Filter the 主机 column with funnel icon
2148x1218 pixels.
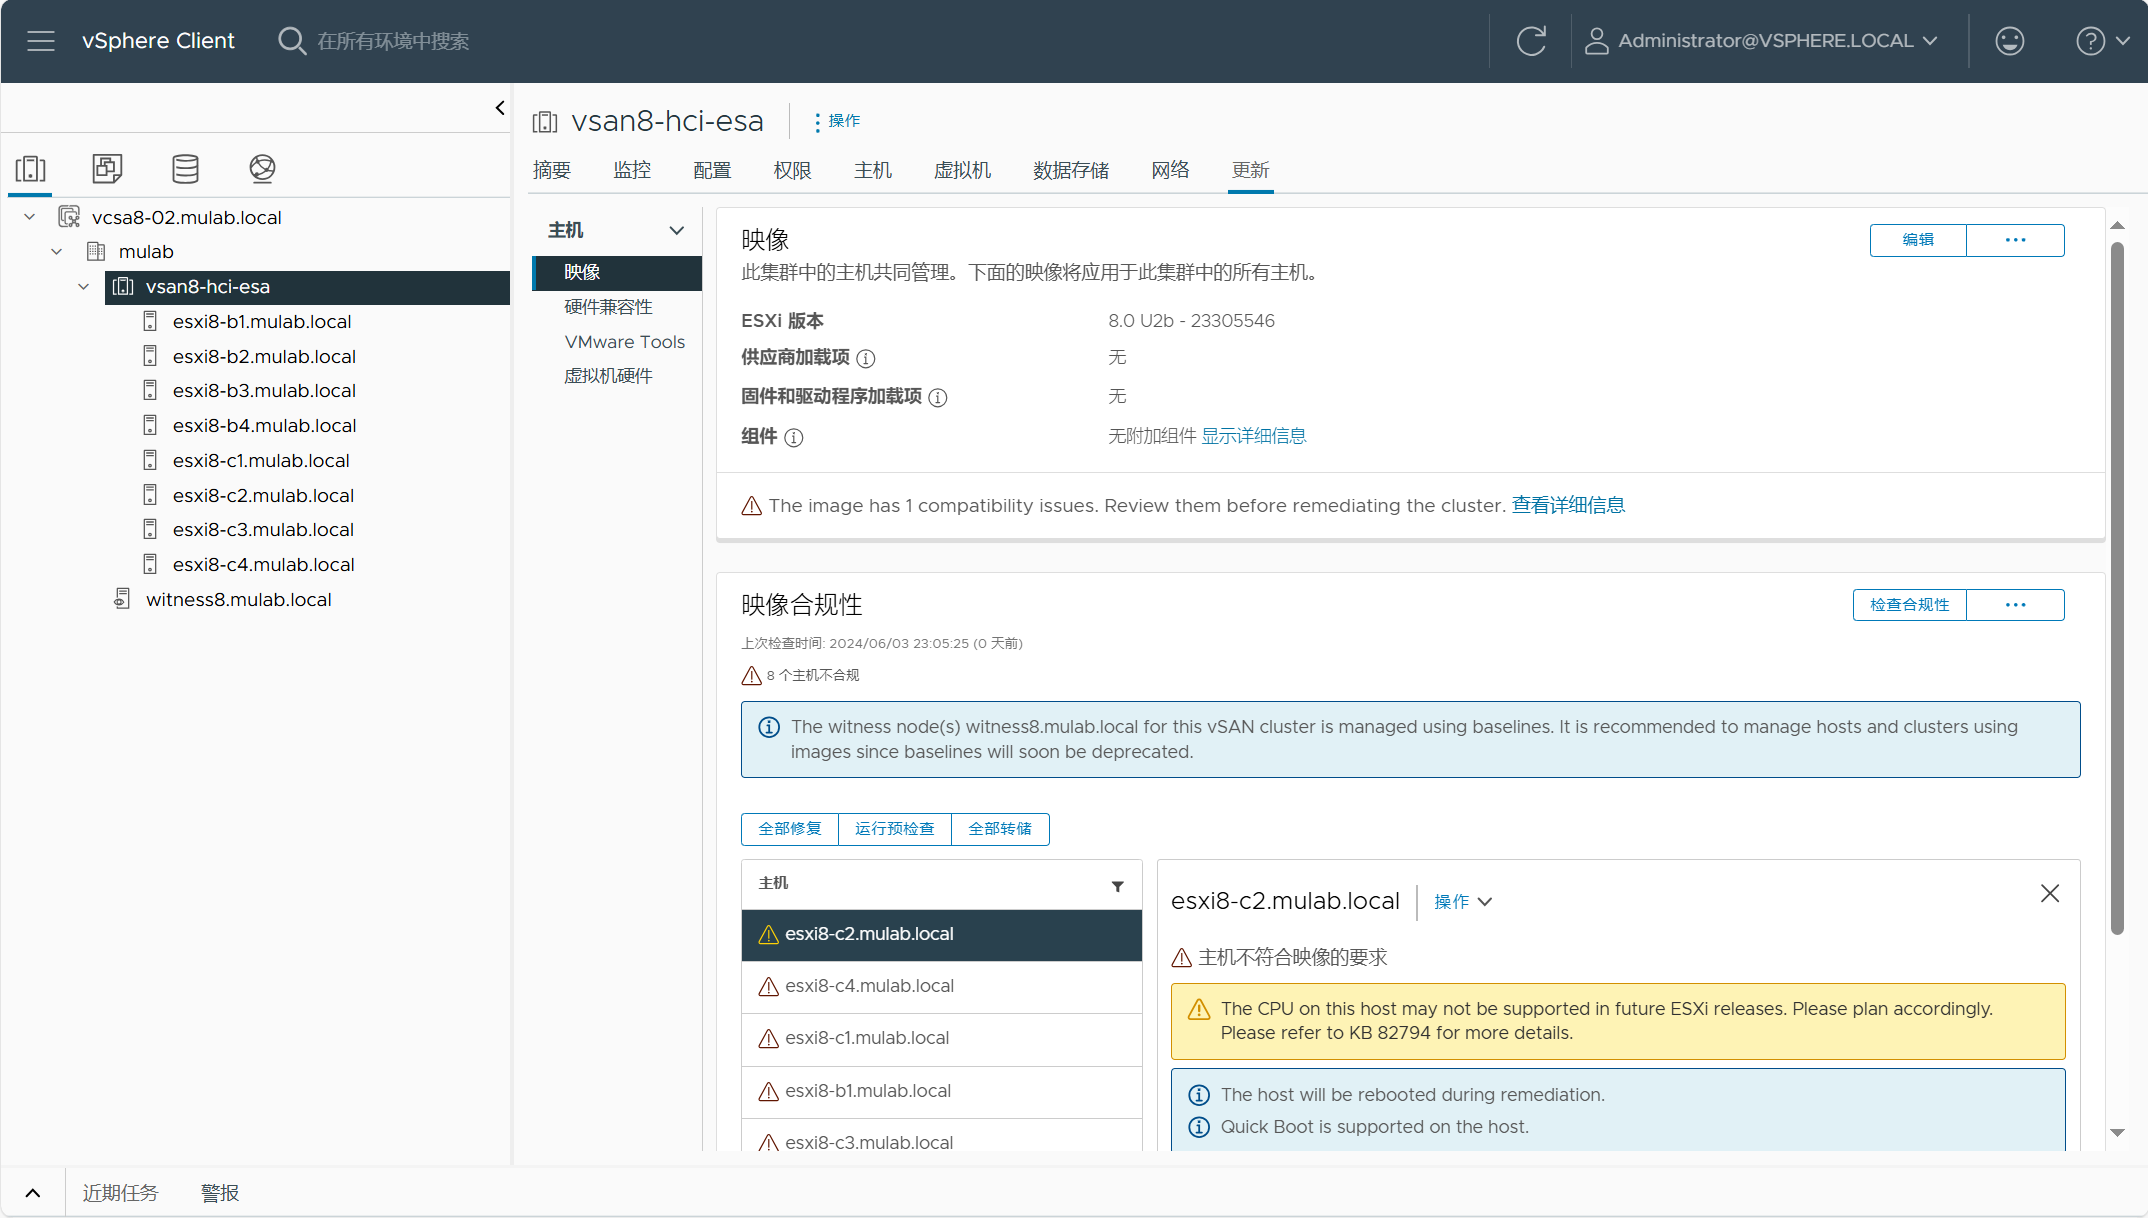click(x=1118, y=886)
